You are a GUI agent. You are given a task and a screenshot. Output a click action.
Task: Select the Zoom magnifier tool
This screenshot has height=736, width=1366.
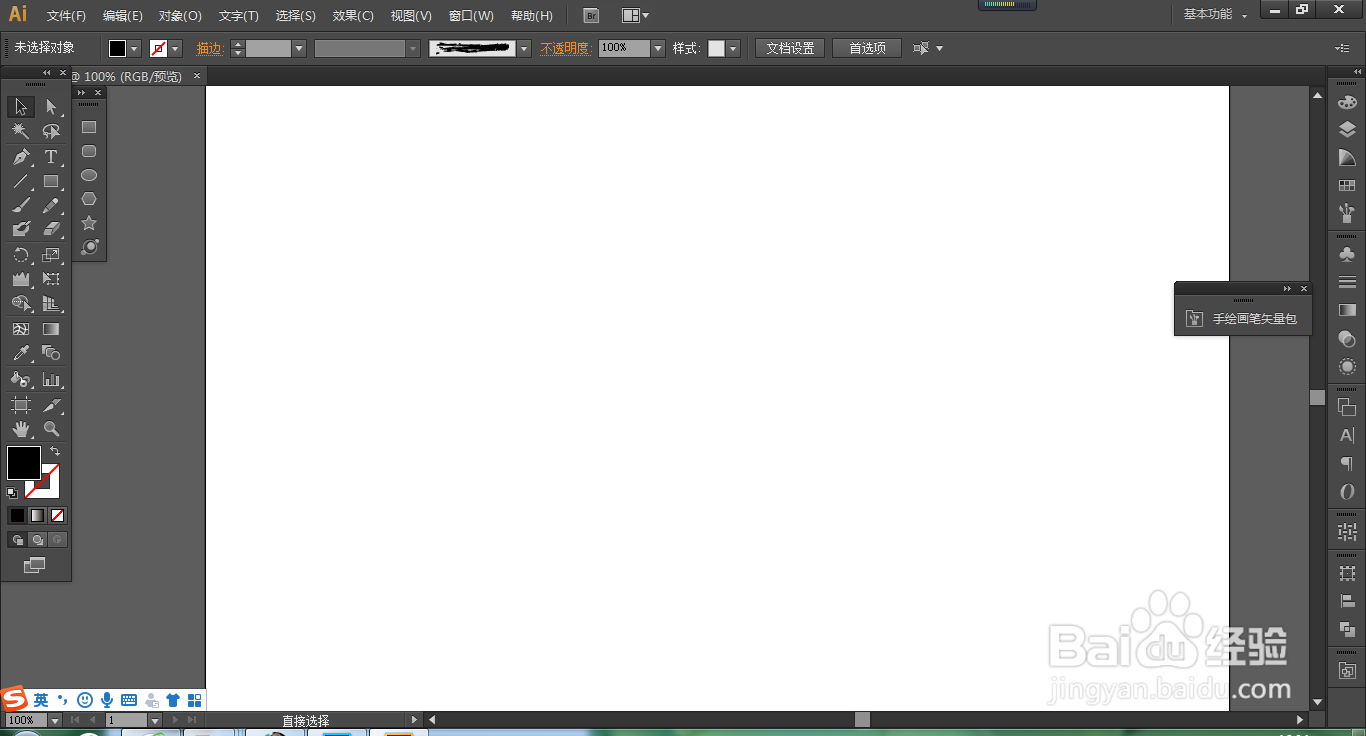click(51, 429)
